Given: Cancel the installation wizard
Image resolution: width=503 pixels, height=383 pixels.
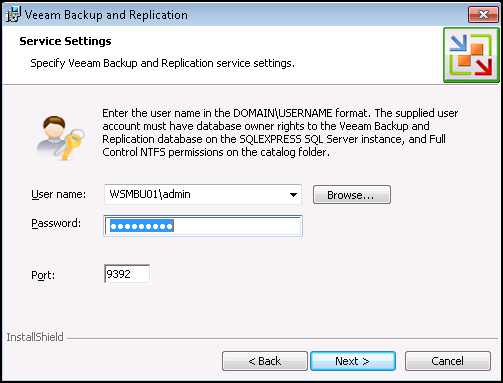Looking at the screenshot, I should [x=448, y=361].
